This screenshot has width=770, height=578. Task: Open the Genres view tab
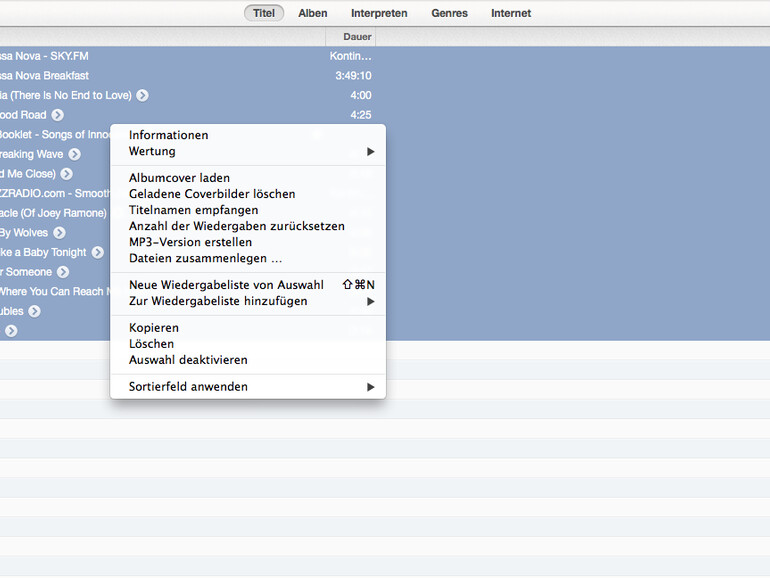449,13
